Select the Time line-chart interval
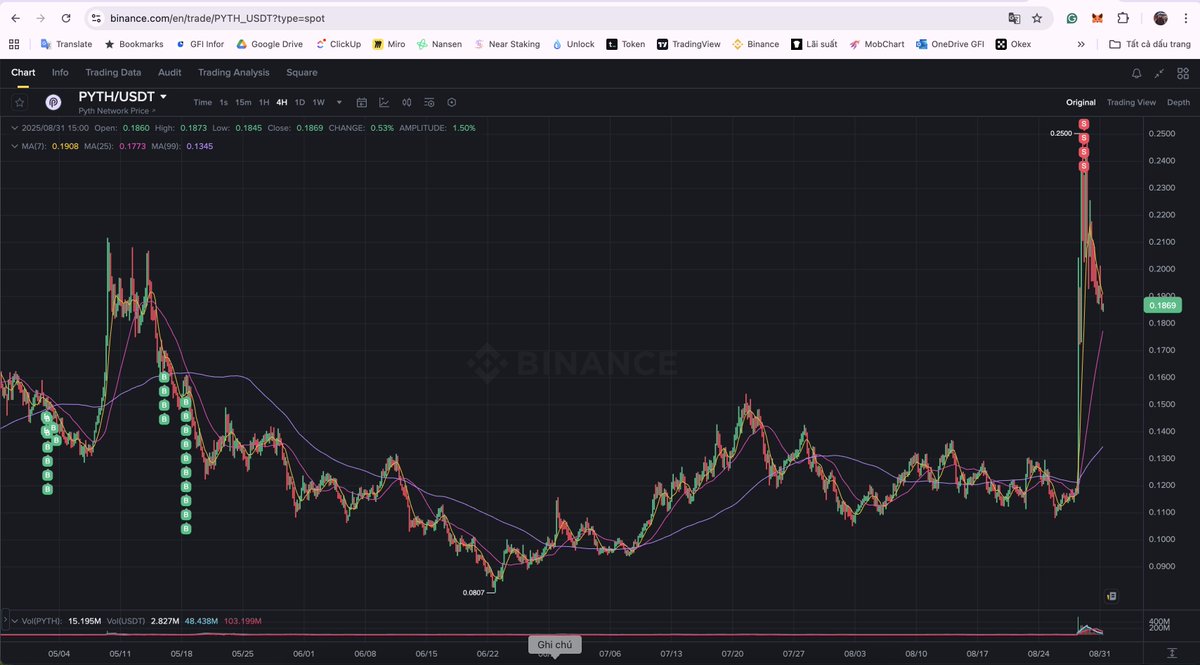Screen dimensions: 1200x665 pos(203,102)
